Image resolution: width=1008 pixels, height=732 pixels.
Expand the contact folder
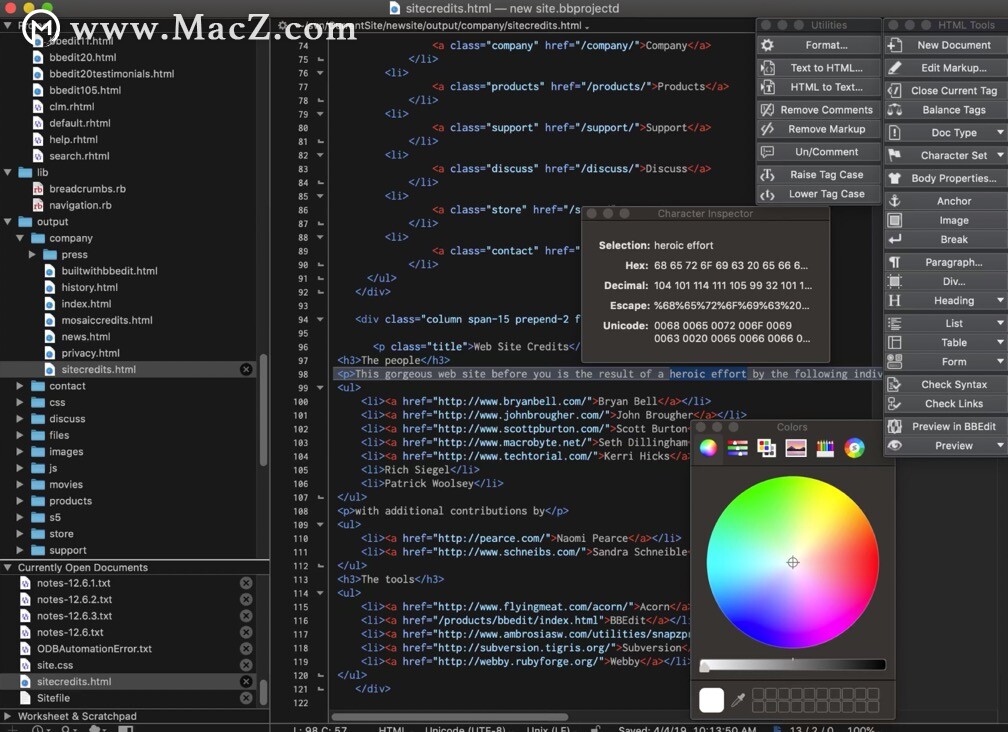click(20, 386)
